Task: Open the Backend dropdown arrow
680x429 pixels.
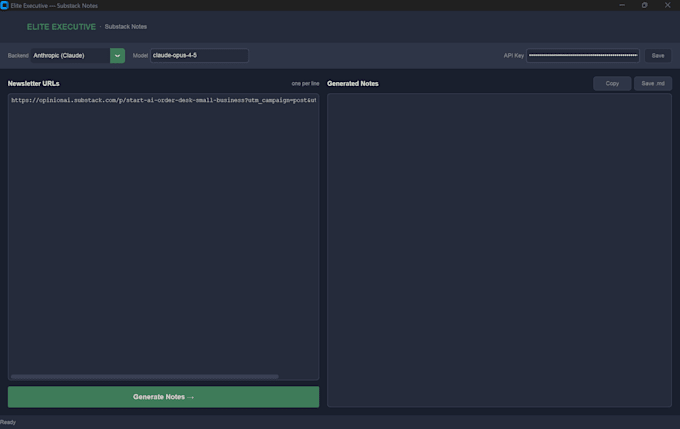Action: pos(117,56)
